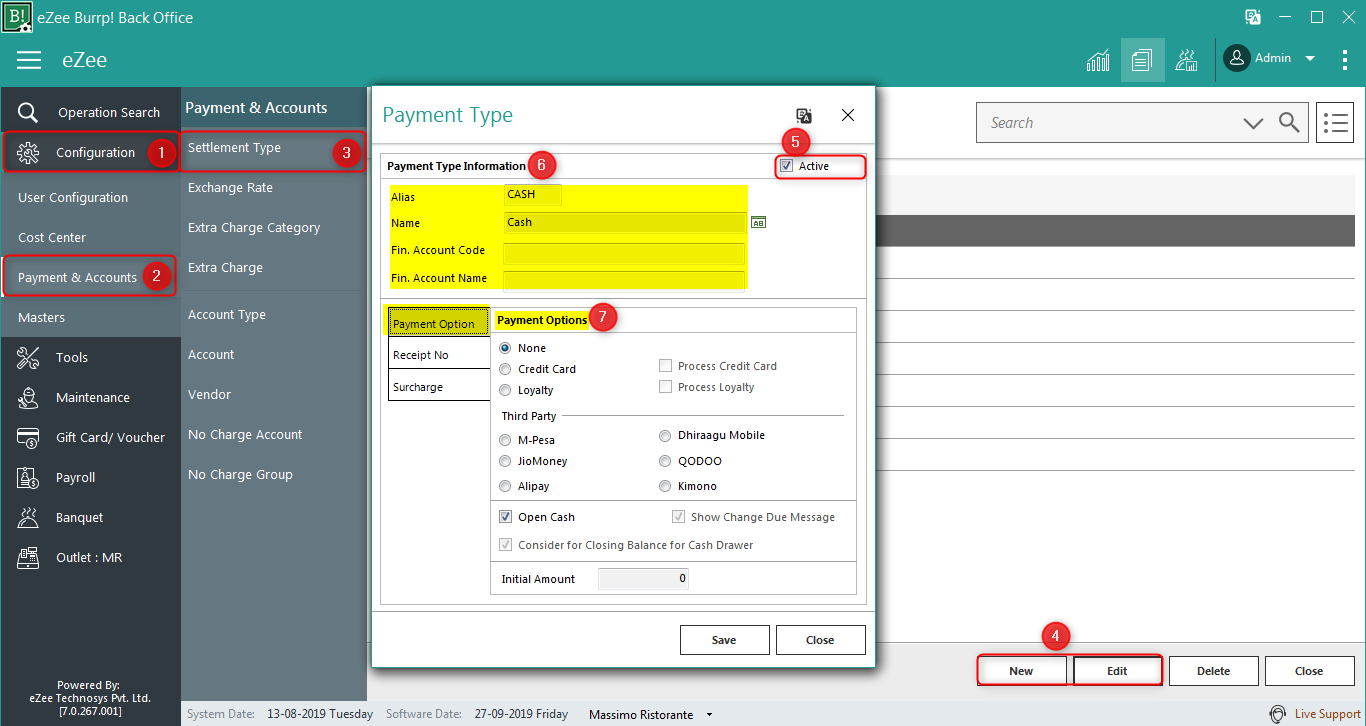Toggle the list view icon

[x=1335, y=123]
